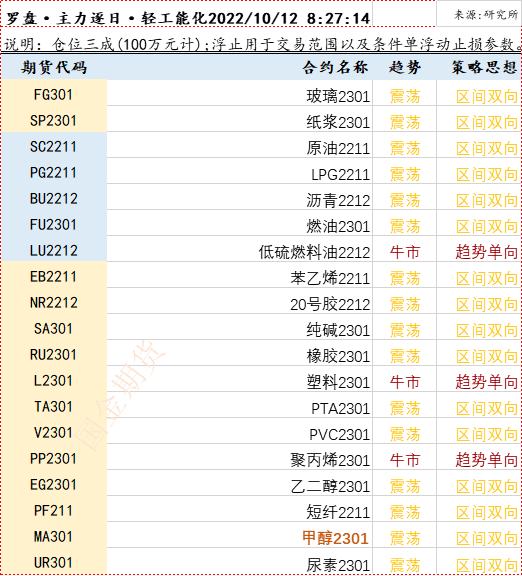Select the L2301 code cell

(x=54, y=379)
